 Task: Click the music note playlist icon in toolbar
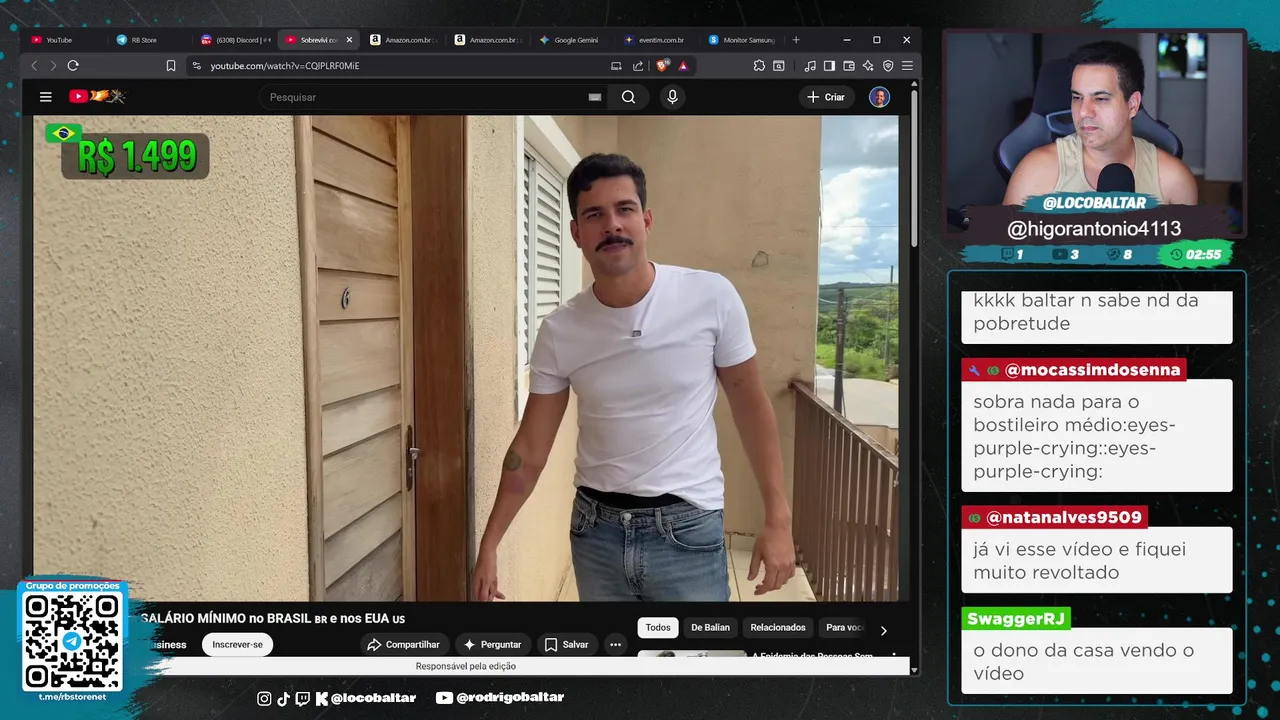click(810, 66)
